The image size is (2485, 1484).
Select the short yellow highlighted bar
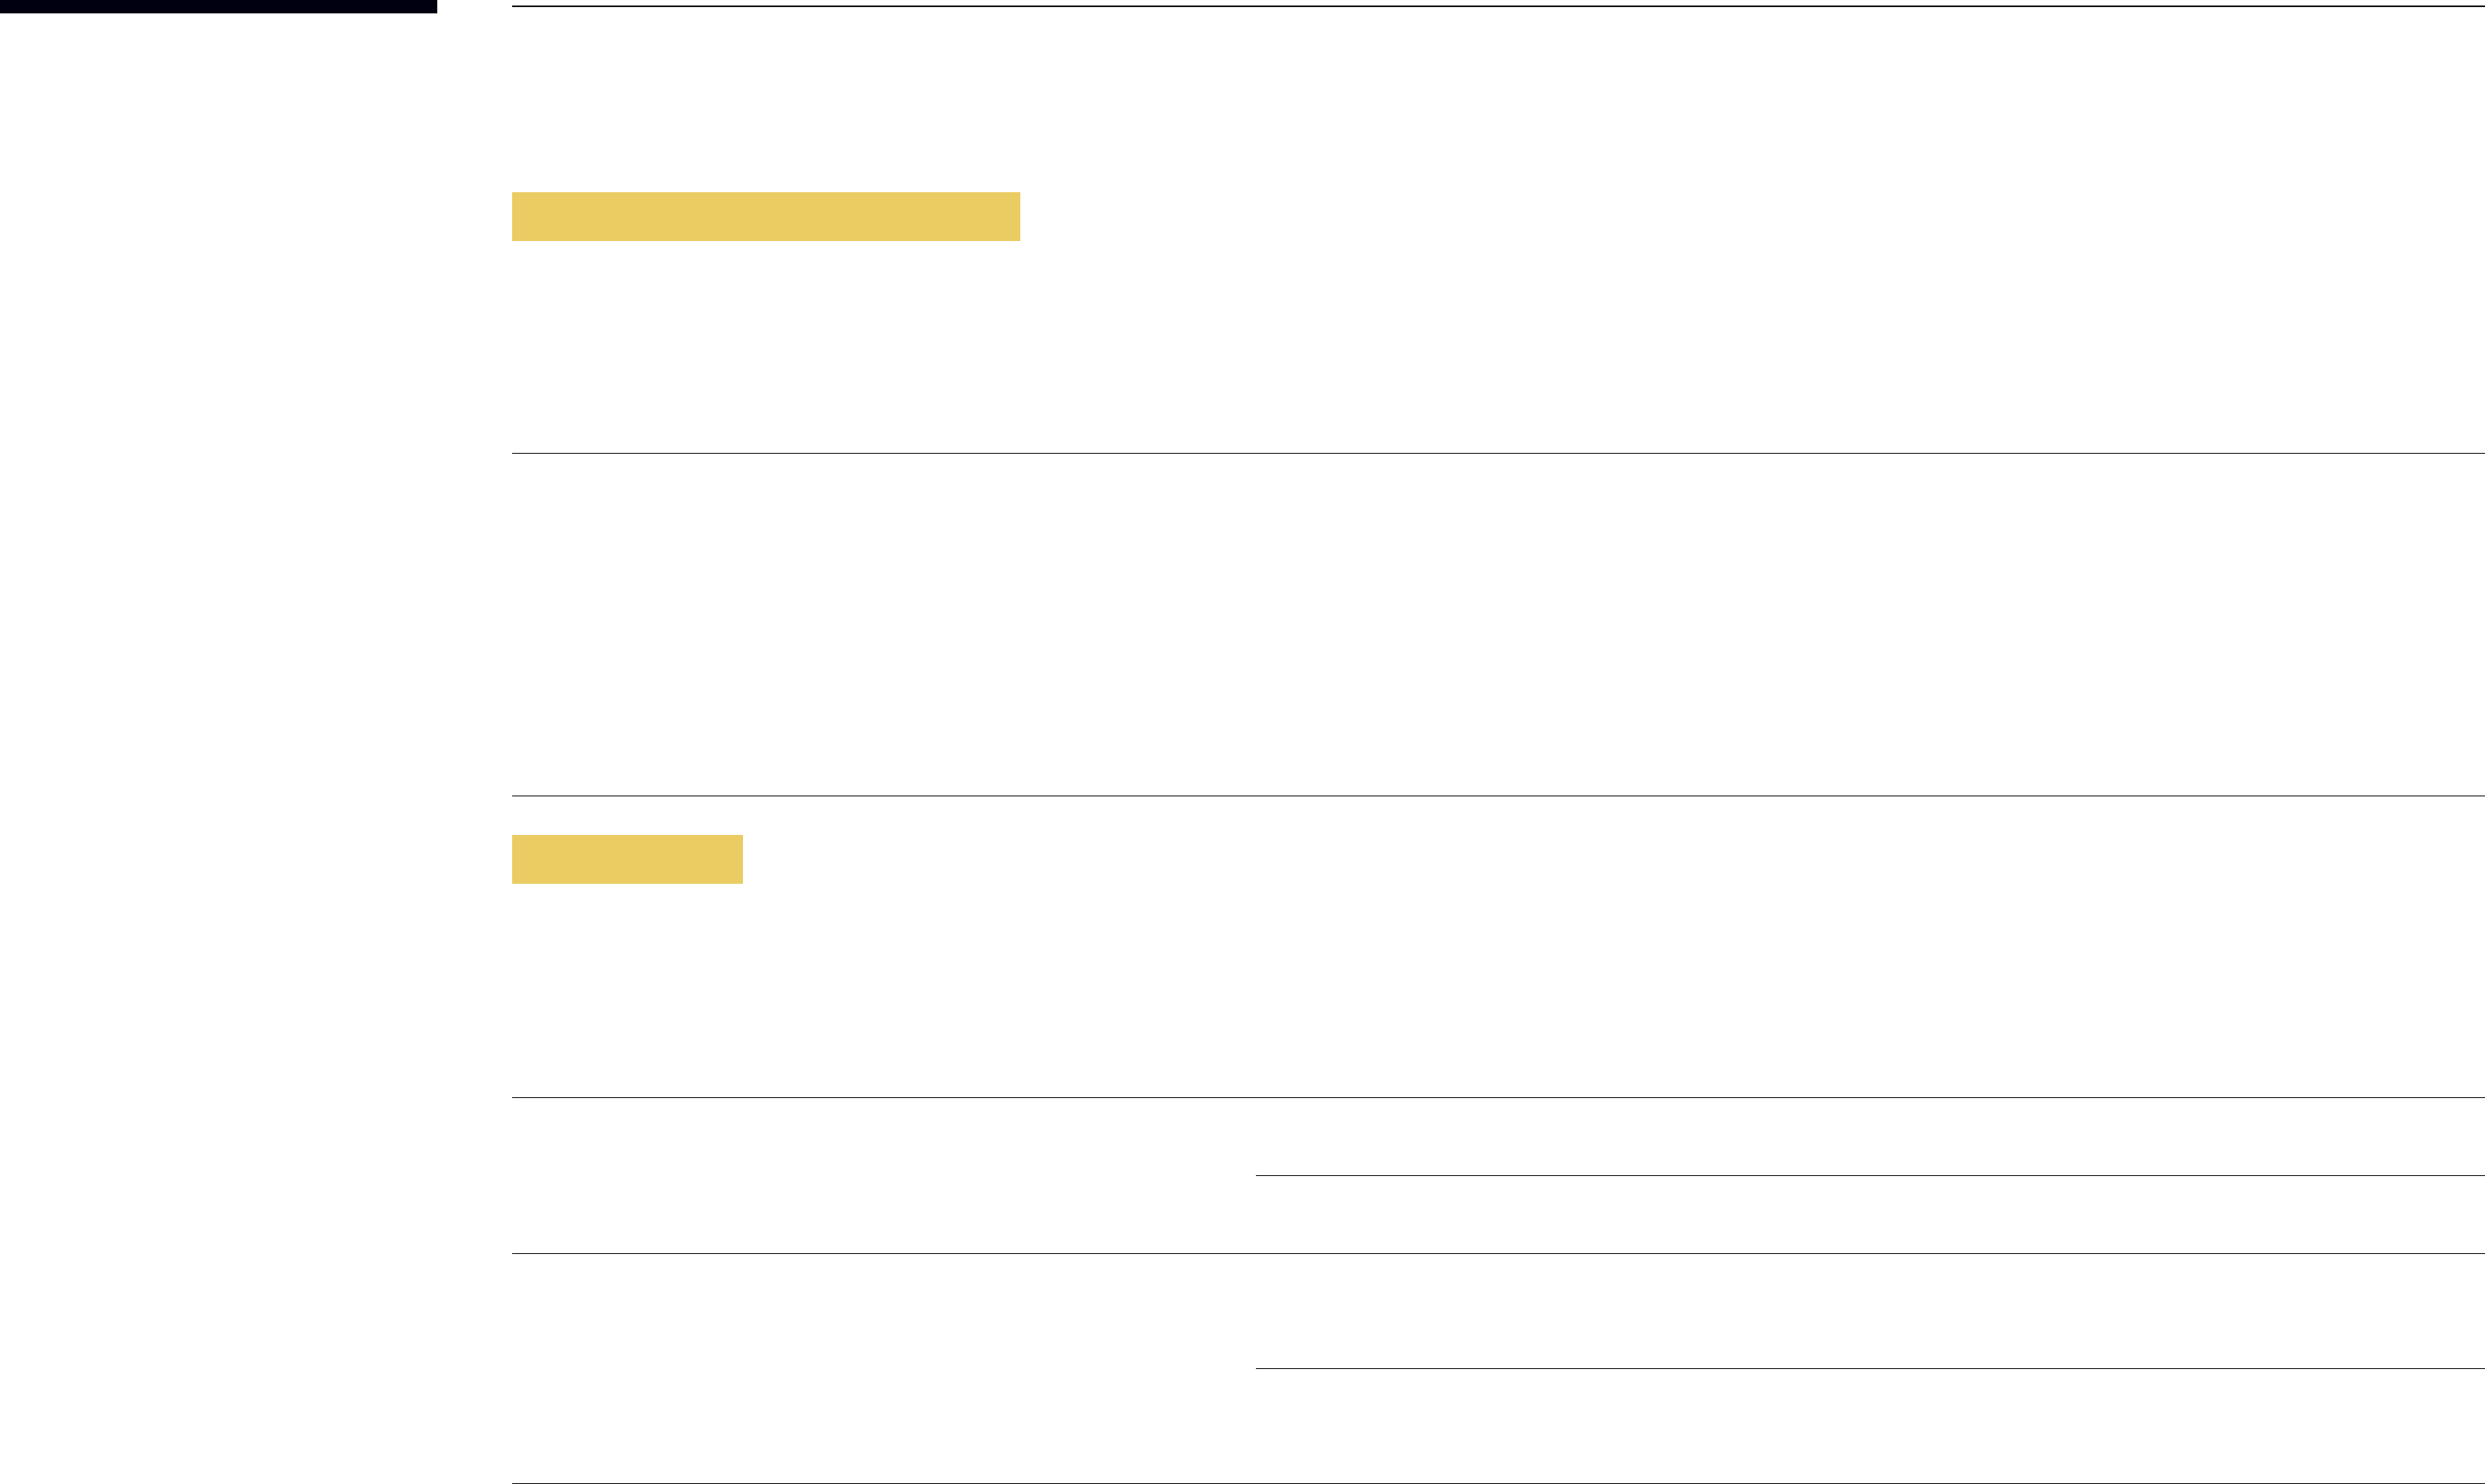(x=627, y=859)
